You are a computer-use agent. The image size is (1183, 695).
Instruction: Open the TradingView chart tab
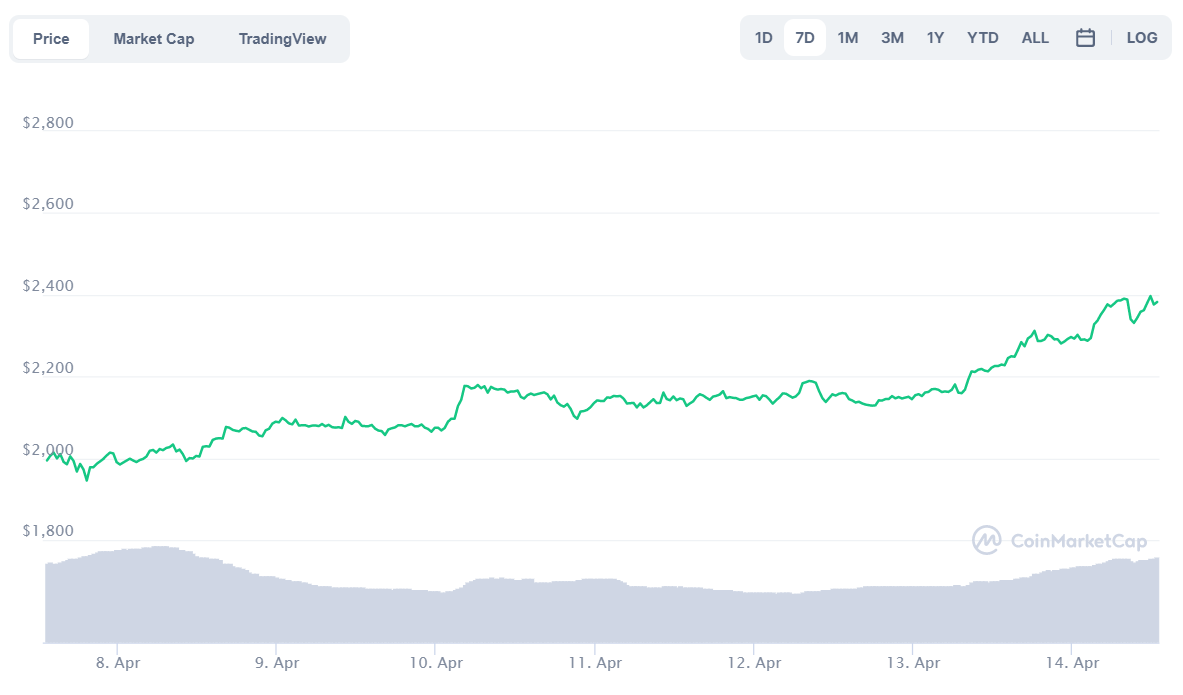[282, 39]
